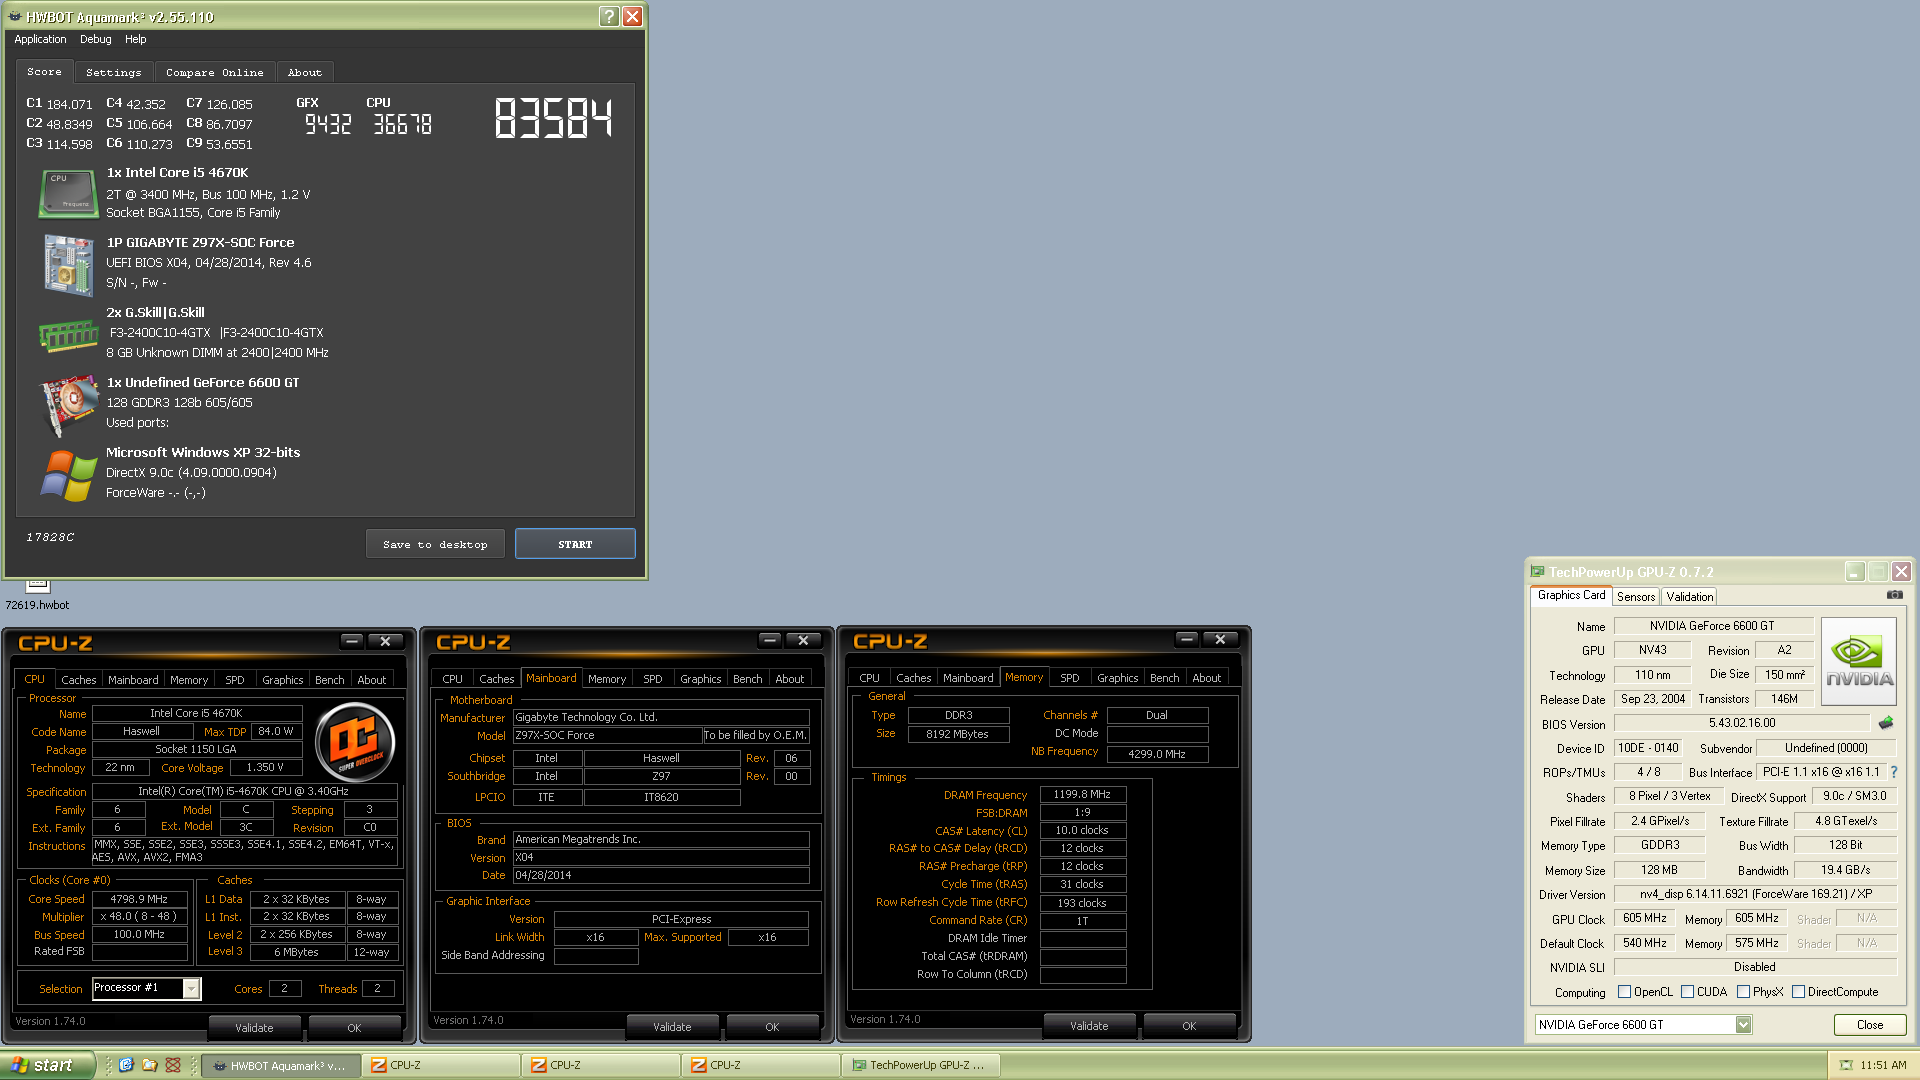Click the Windows XP logo in Aquamark
The width and height of the screenshot is (1920, 1080).
click(x=68, y=474)
